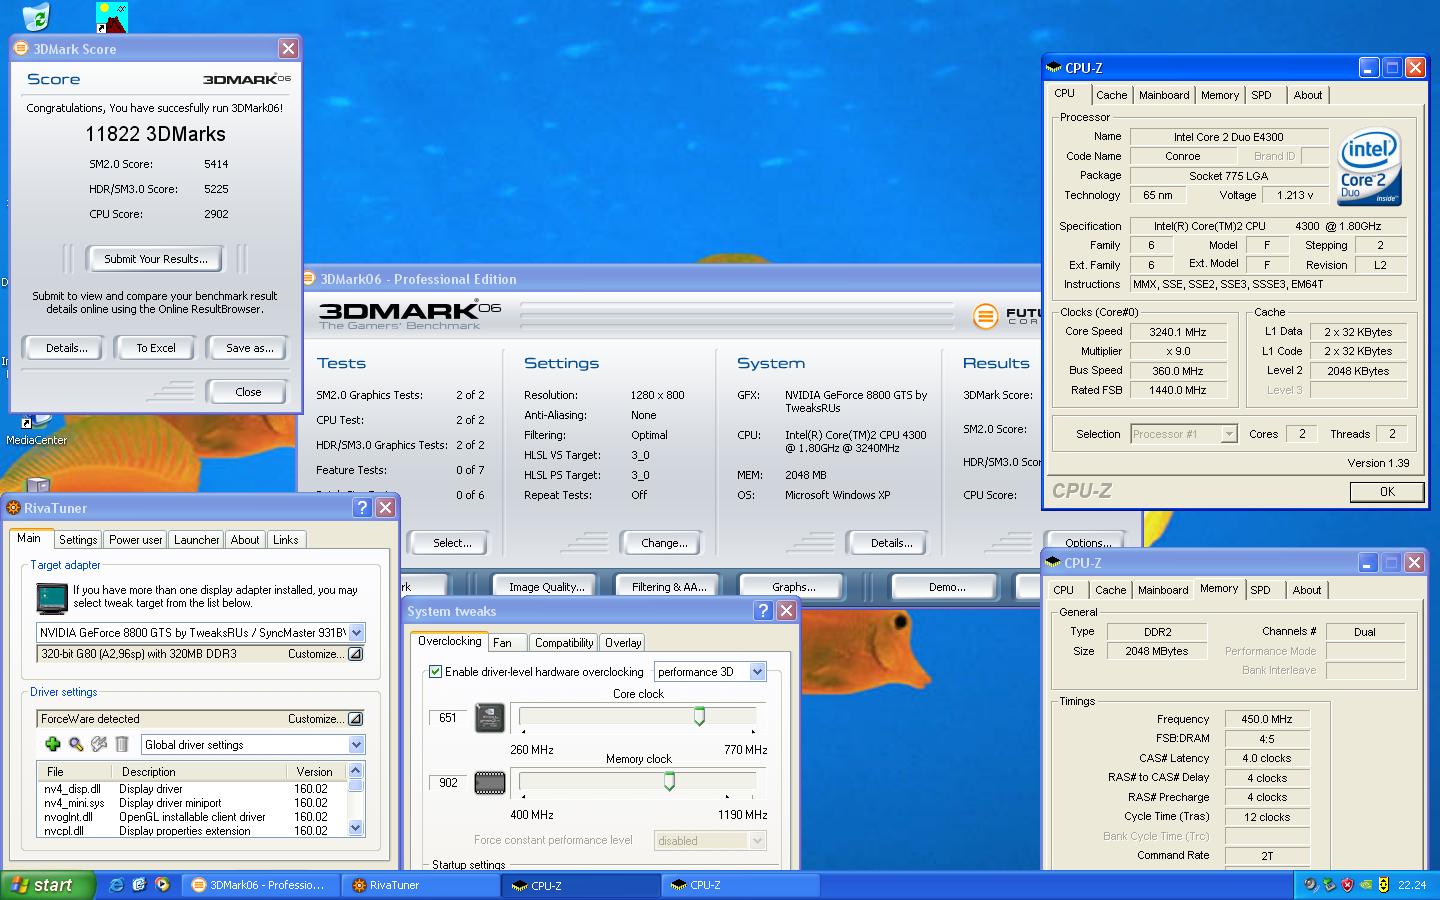Click help question mark in System tweaks title
This screenshot has width=1440, height=900.
point(764,611)
